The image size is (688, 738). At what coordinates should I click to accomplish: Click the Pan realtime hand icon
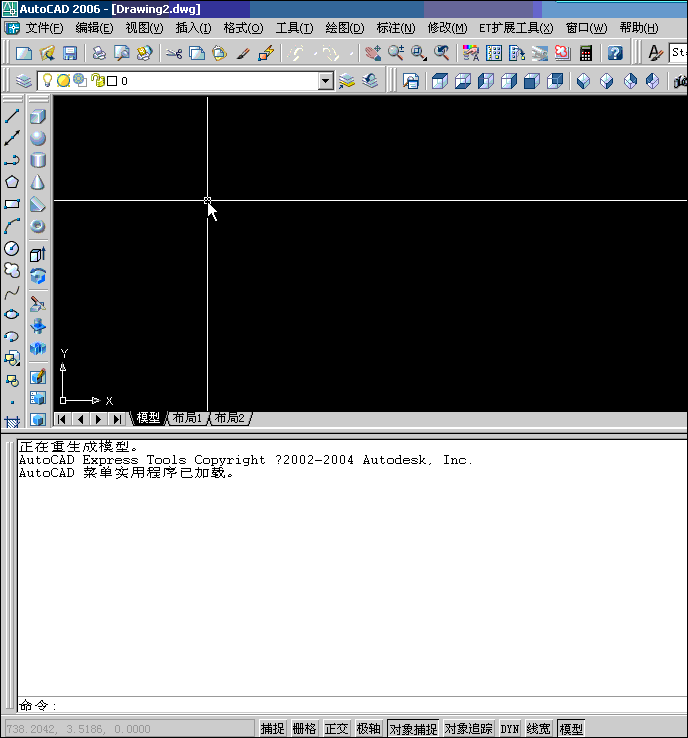coord(373,53)
